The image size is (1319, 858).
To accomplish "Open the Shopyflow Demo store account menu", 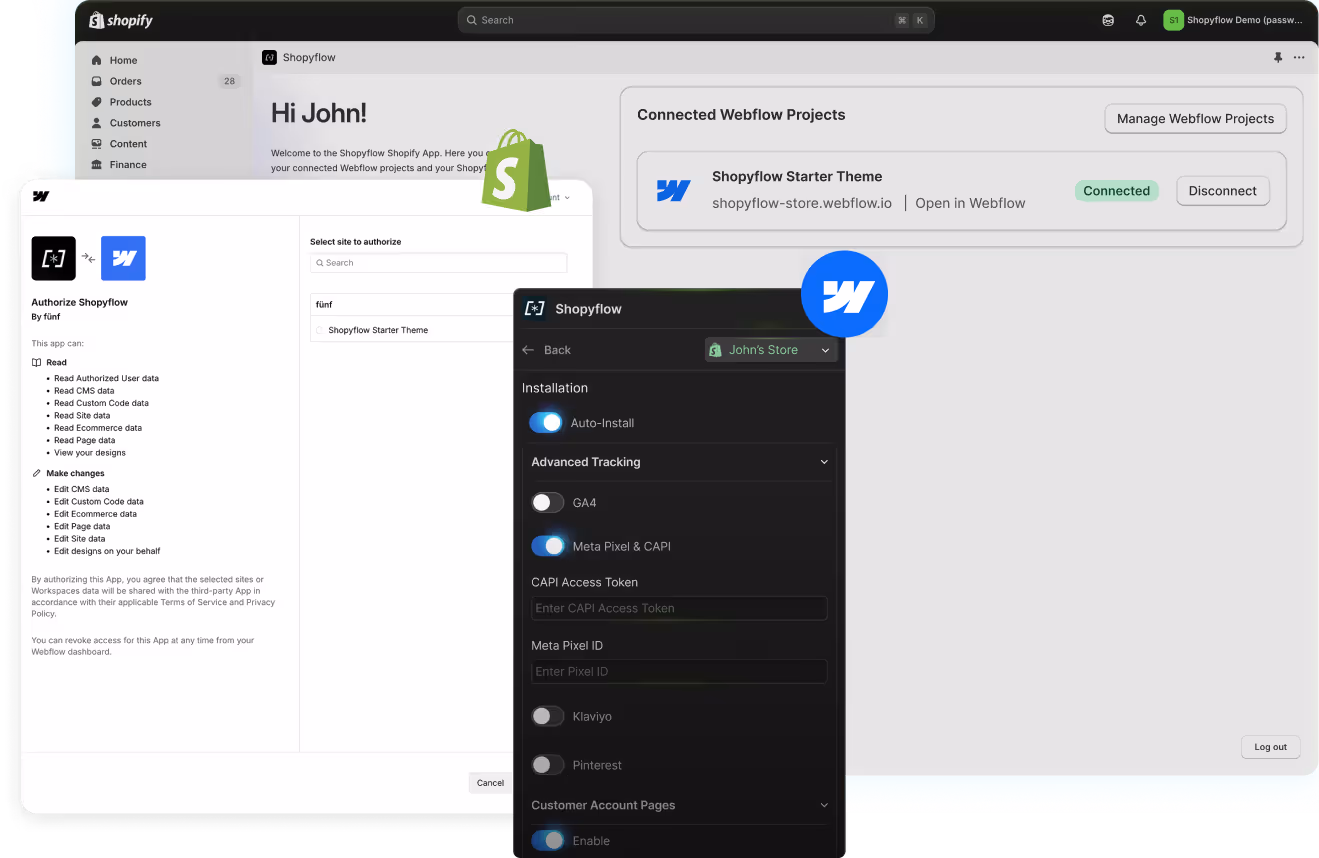I will [x=1233, y=20].
